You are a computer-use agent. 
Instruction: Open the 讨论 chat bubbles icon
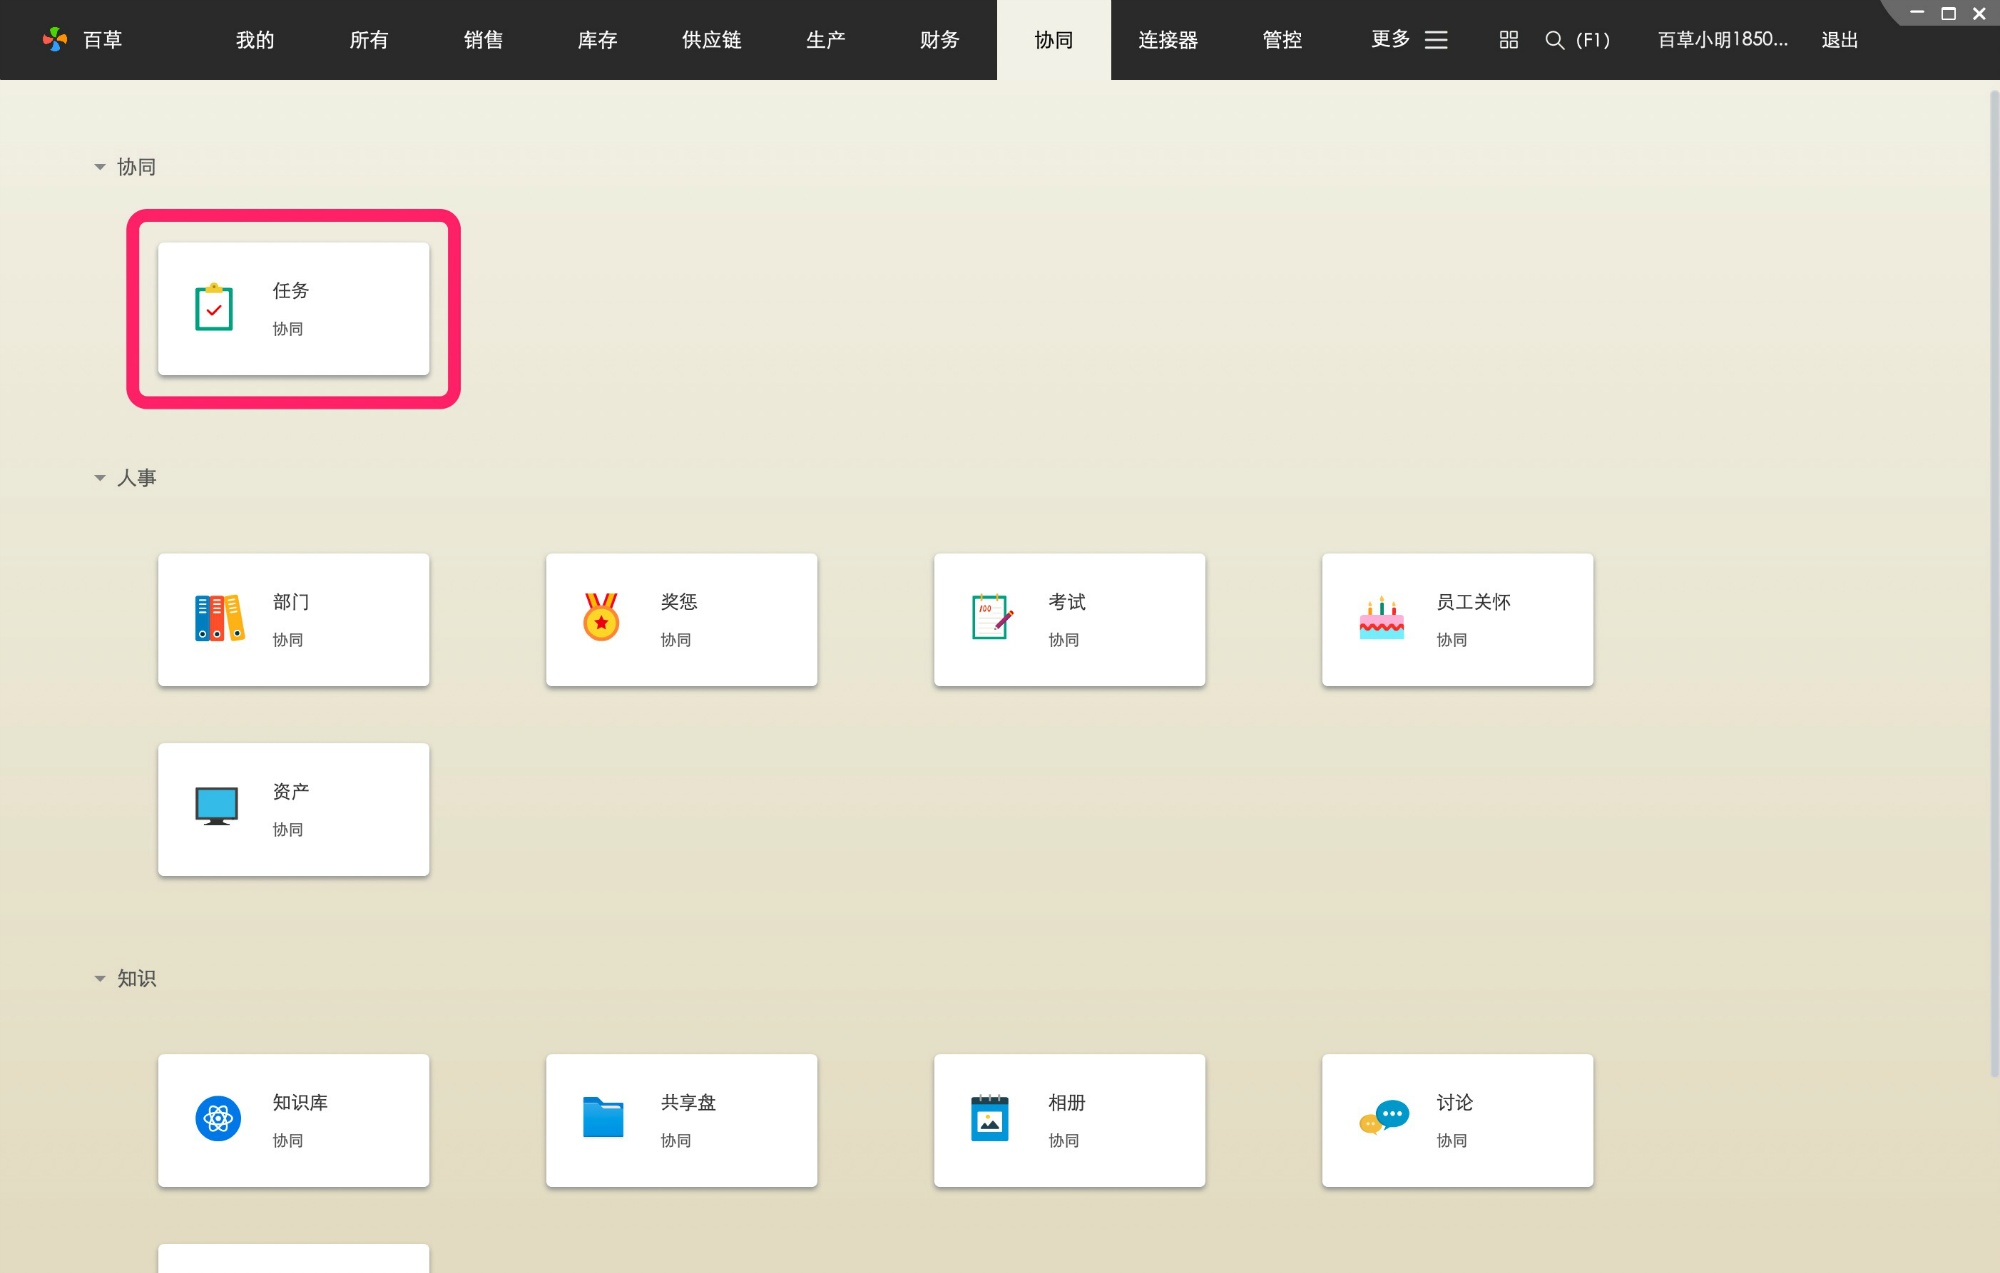[x=1384, y=1118]
